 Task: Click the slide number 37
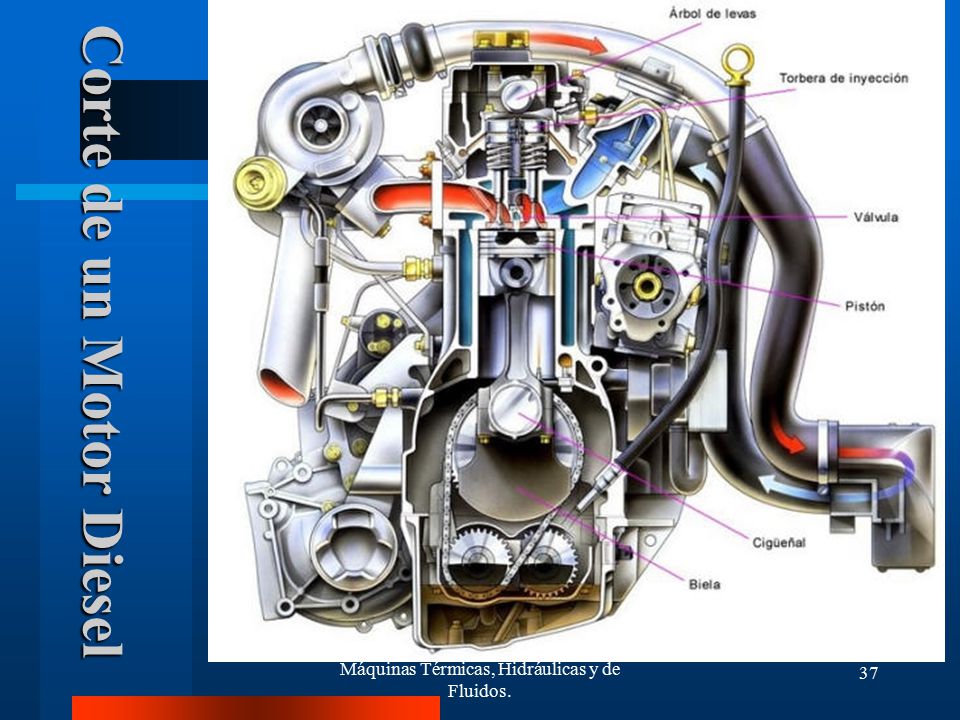(868, 673)
